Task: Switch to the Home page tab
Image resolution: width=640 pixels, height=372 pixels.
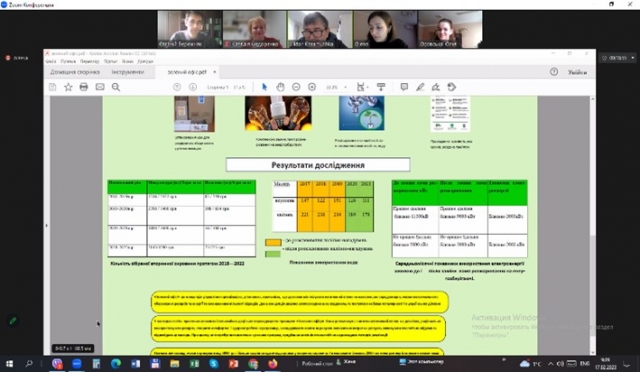Action: point(75,72)
